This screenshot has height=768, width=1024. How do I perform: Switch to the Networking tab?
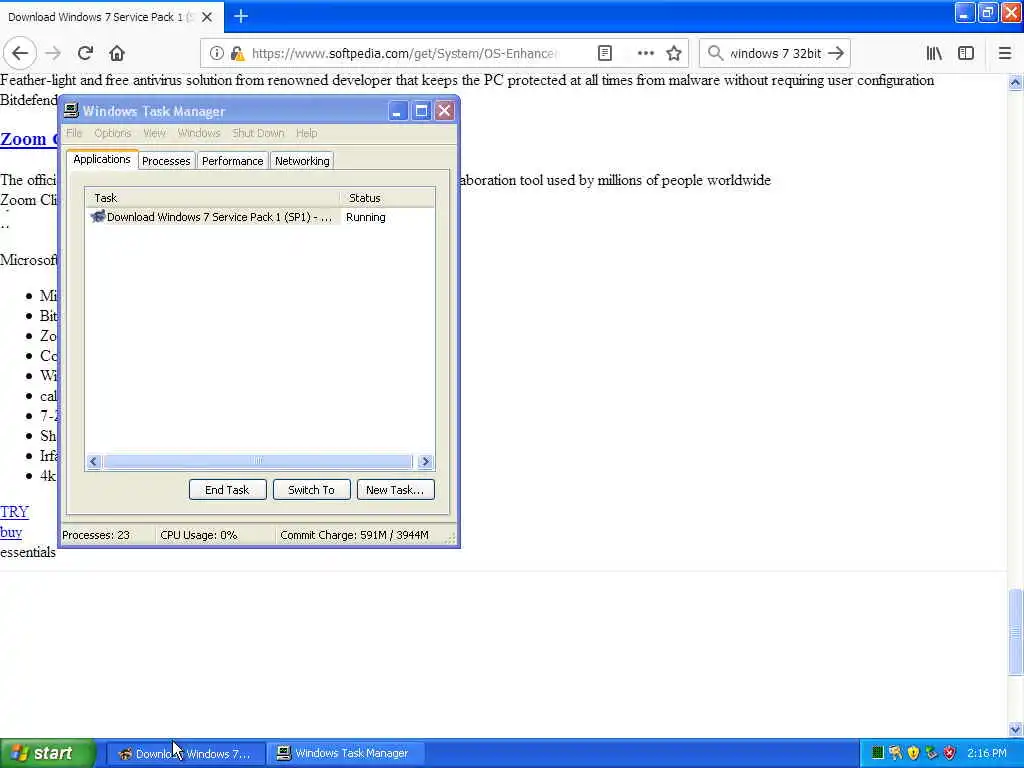click(x=302, y=161)
